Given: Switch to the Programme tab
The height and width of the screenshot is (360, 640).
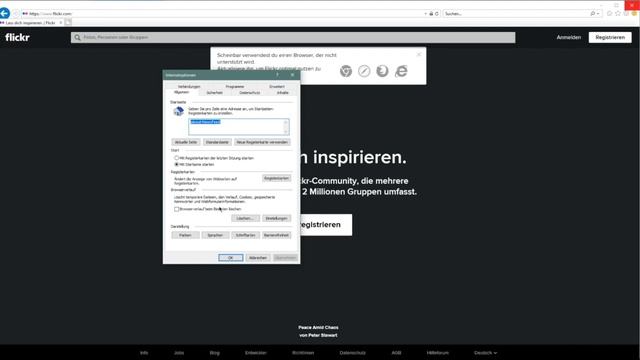Looking at the screenshot, I should point(235,87).
